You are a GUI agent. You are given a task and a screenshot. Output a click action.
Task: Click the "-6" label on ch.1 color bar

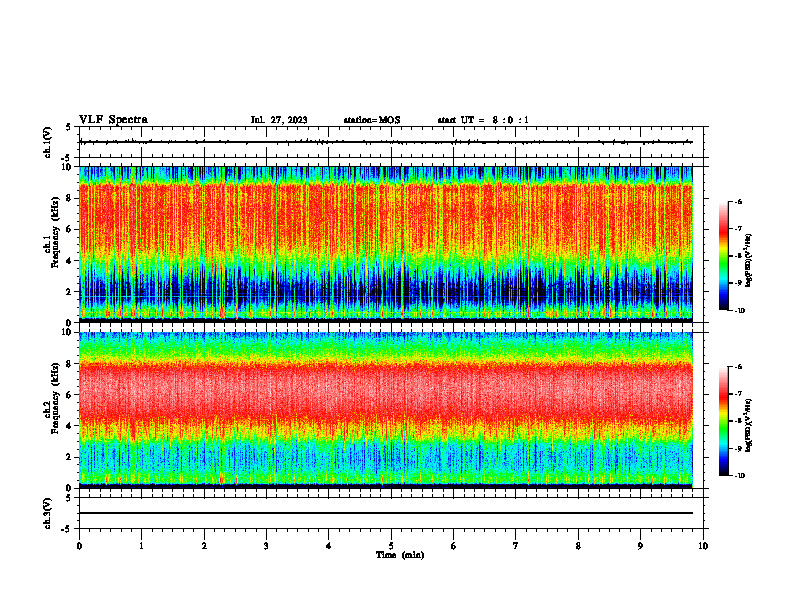point(738,201)
